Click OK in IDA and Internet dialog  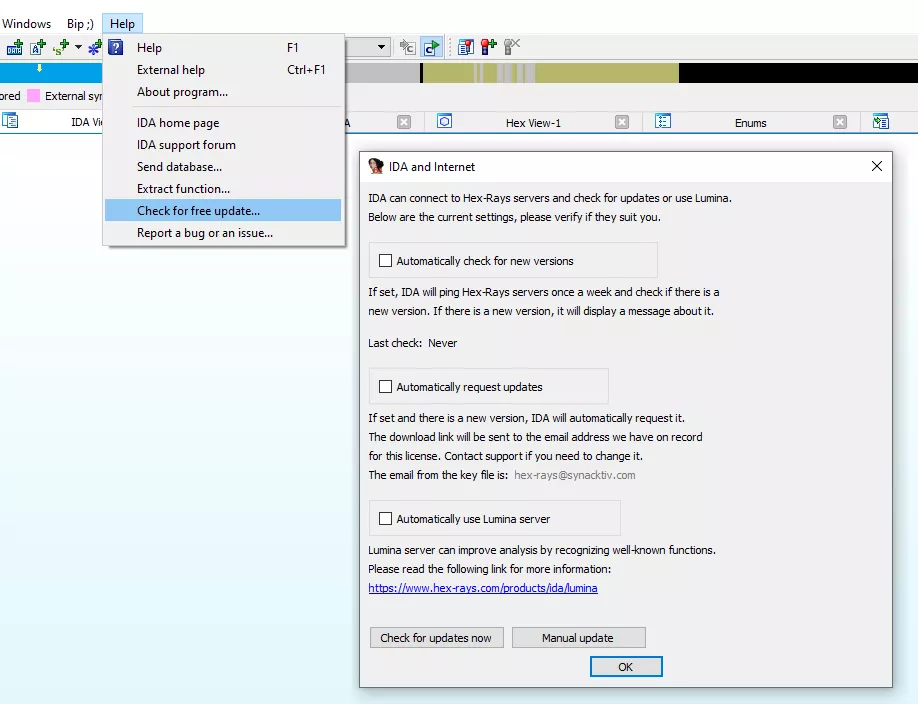[x=626, y=667]
